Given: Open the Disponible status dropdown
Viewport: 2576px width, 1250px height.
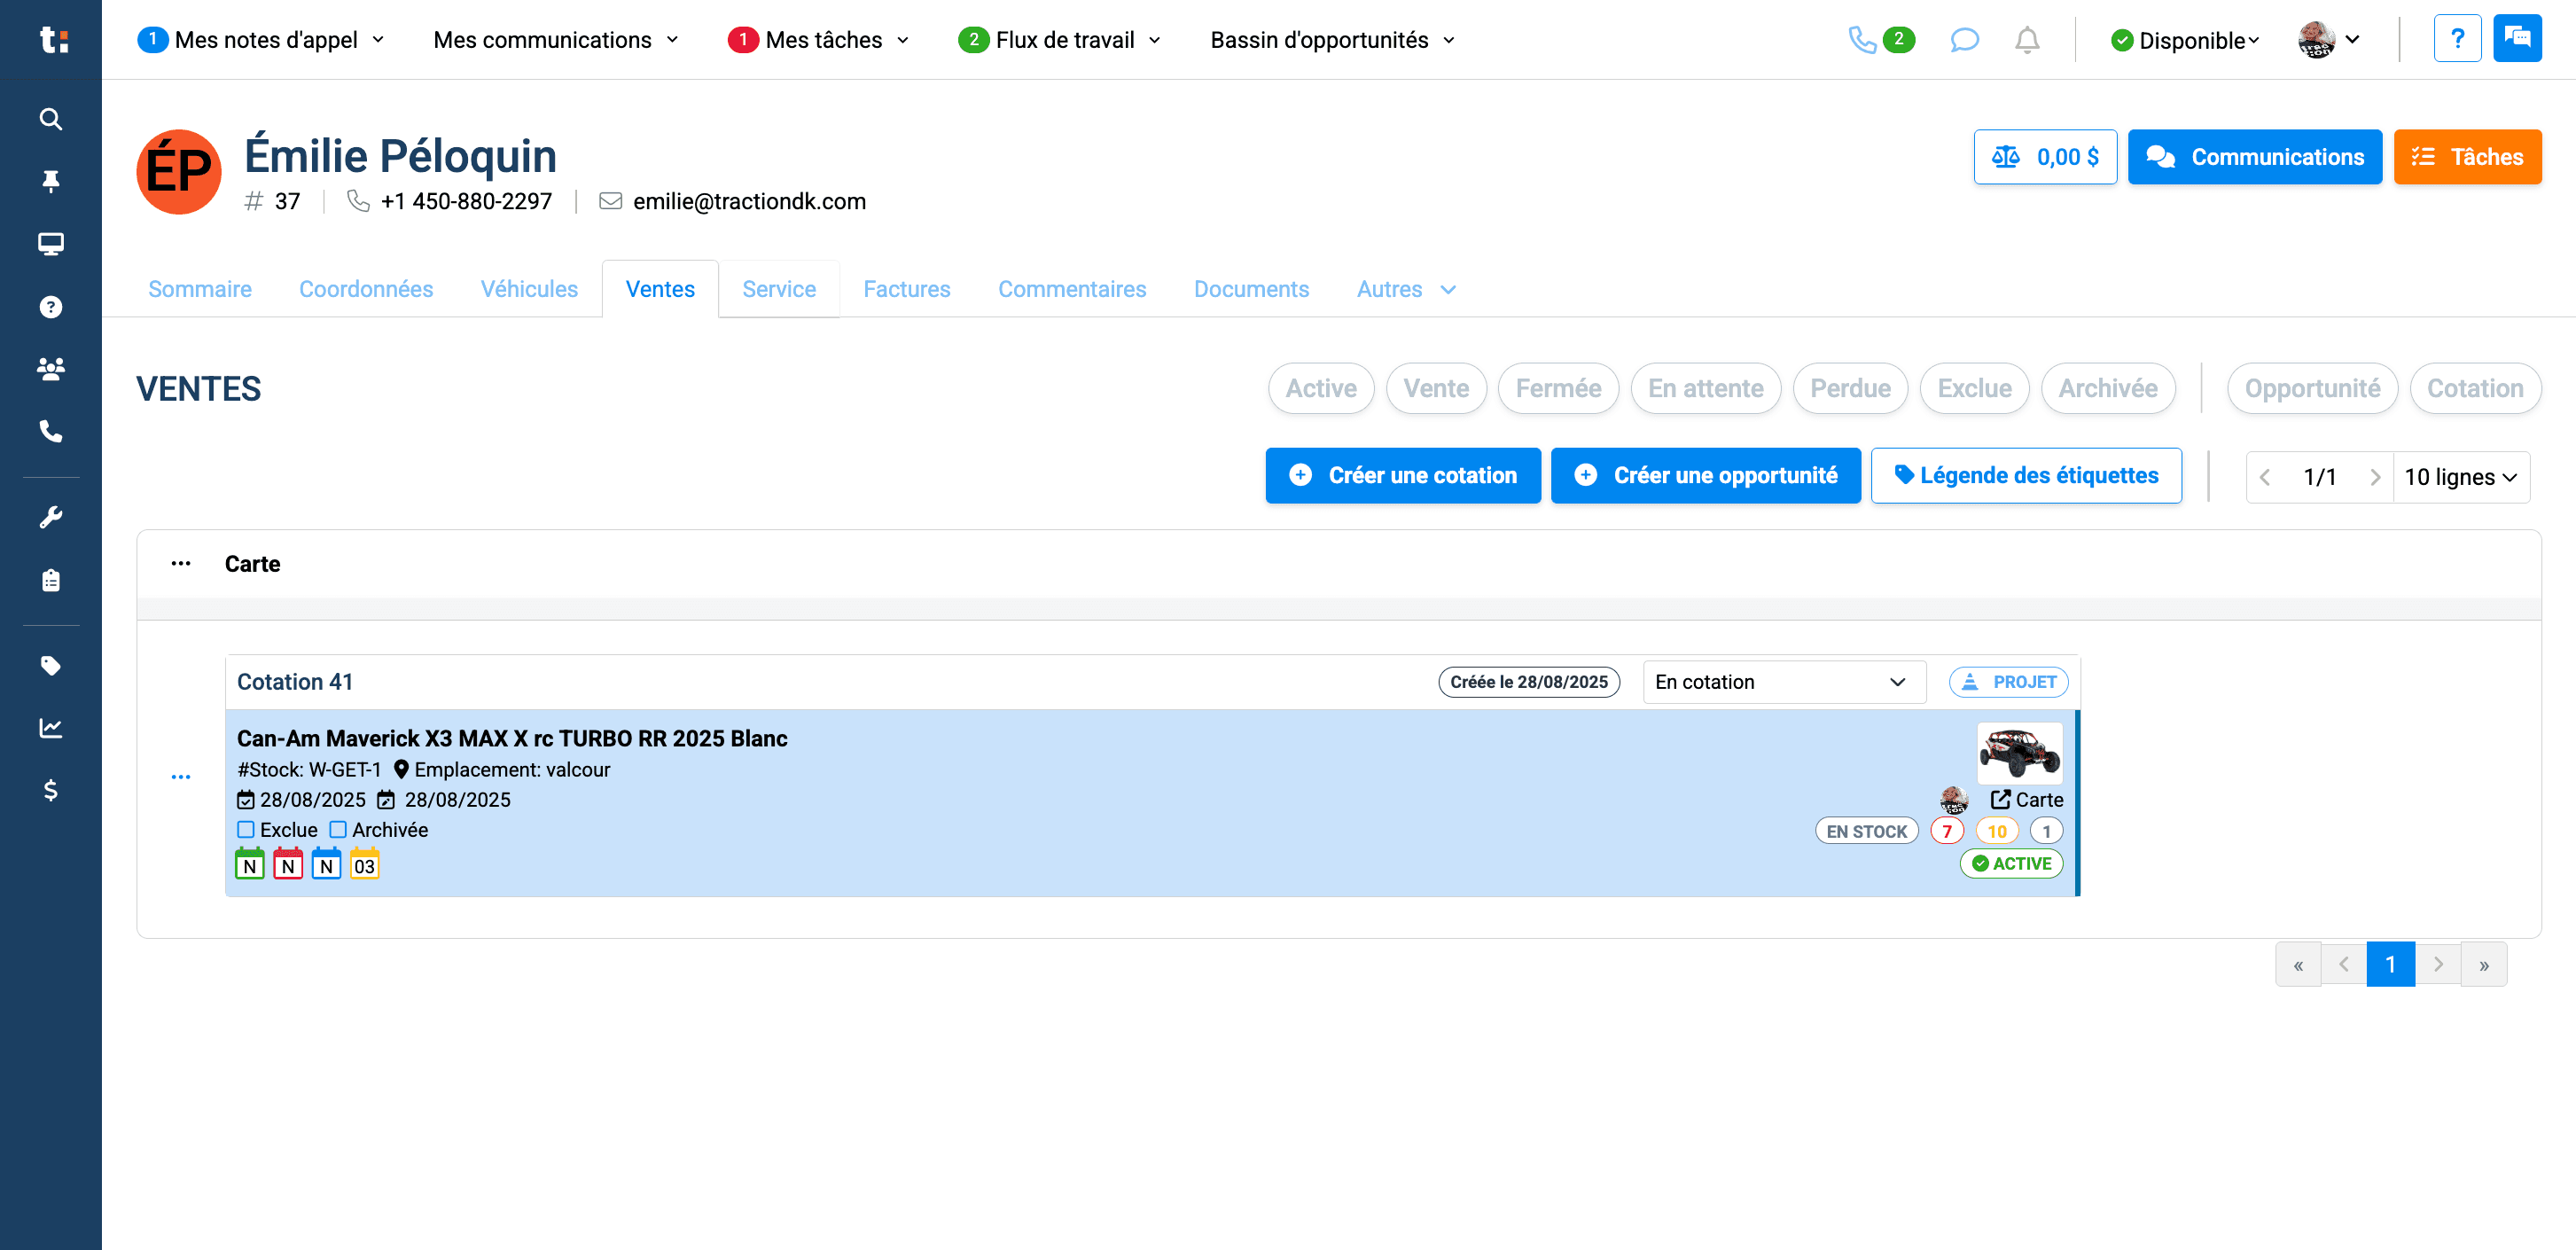Looking at the screenshot, I should 2185,40.
